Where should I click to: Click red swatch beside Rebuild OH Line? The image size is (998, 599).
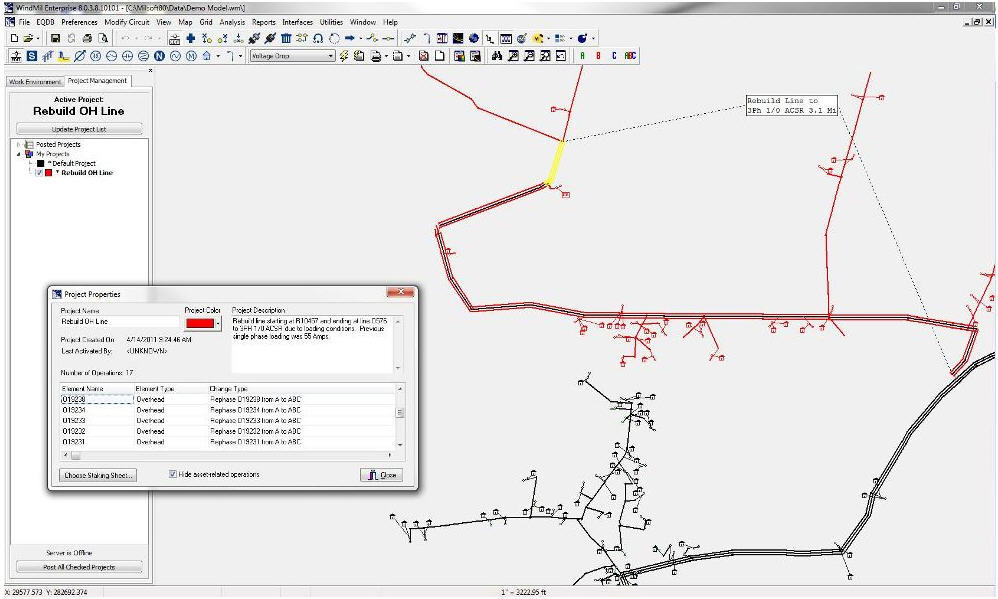(48, 173)
